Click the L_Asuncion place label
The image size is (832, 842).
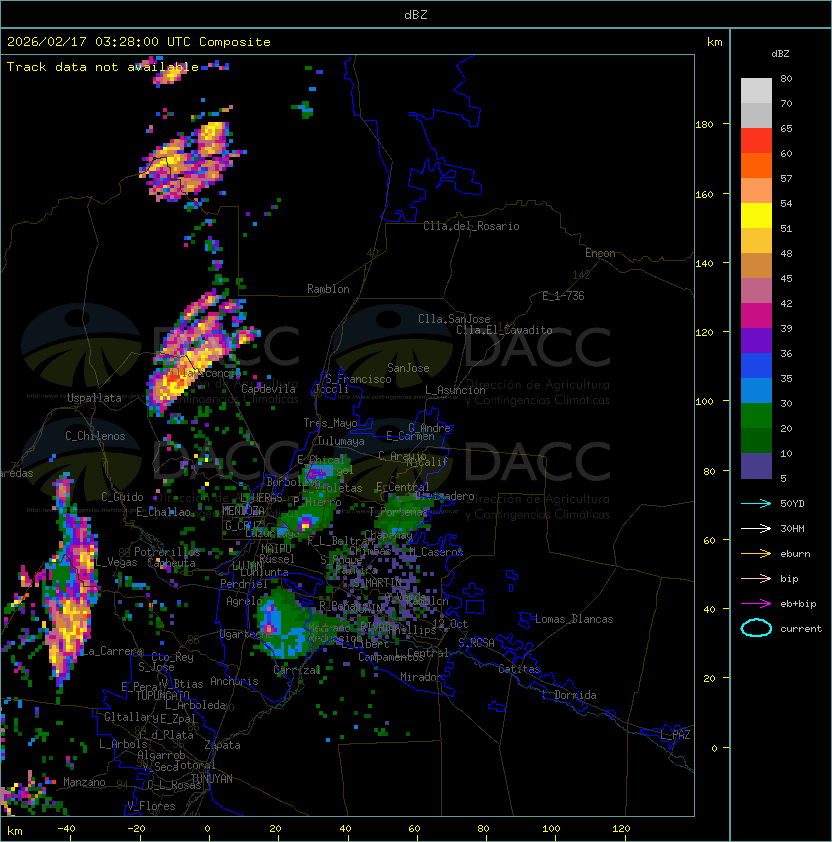pyautogui.click(x=455, y=390)
